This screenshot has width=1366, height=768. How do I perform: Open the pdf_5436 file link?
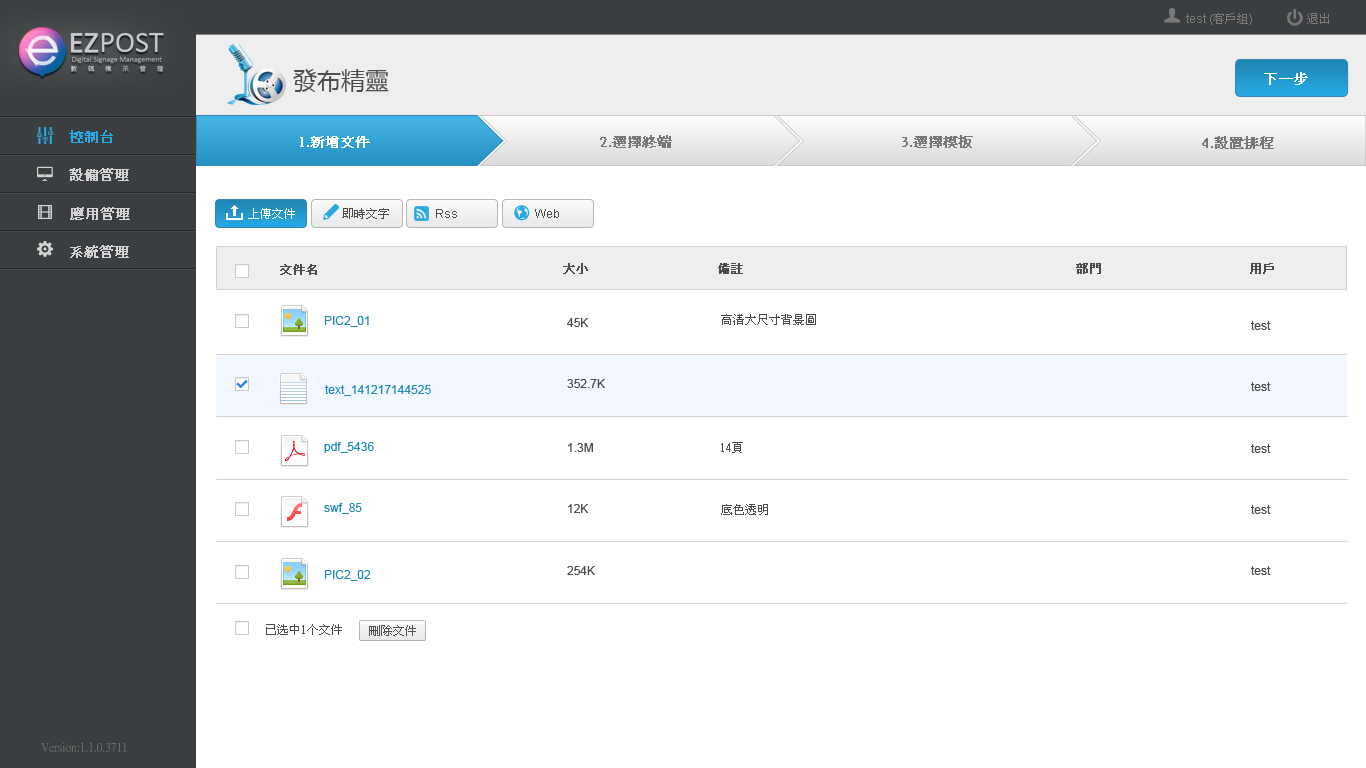pos(349,447)
